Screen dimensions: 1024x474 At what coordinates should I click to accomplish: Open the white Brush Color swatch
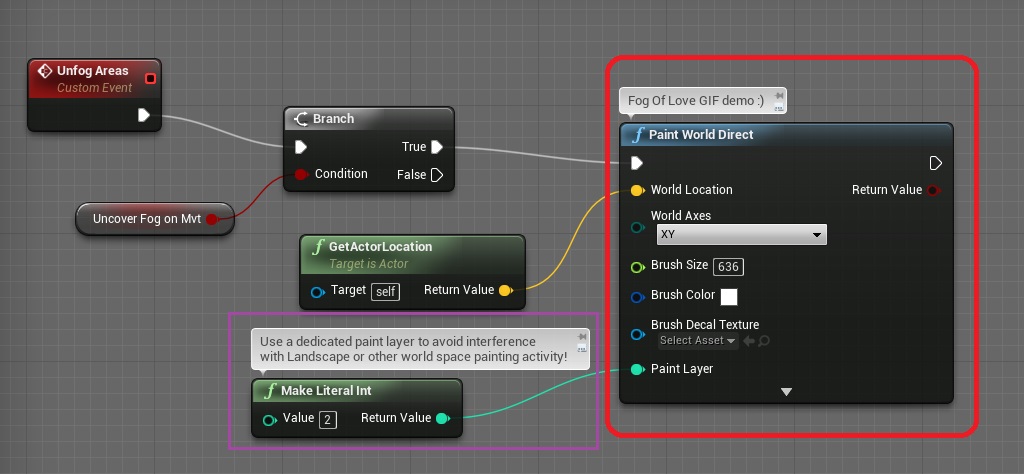(729, 297)
